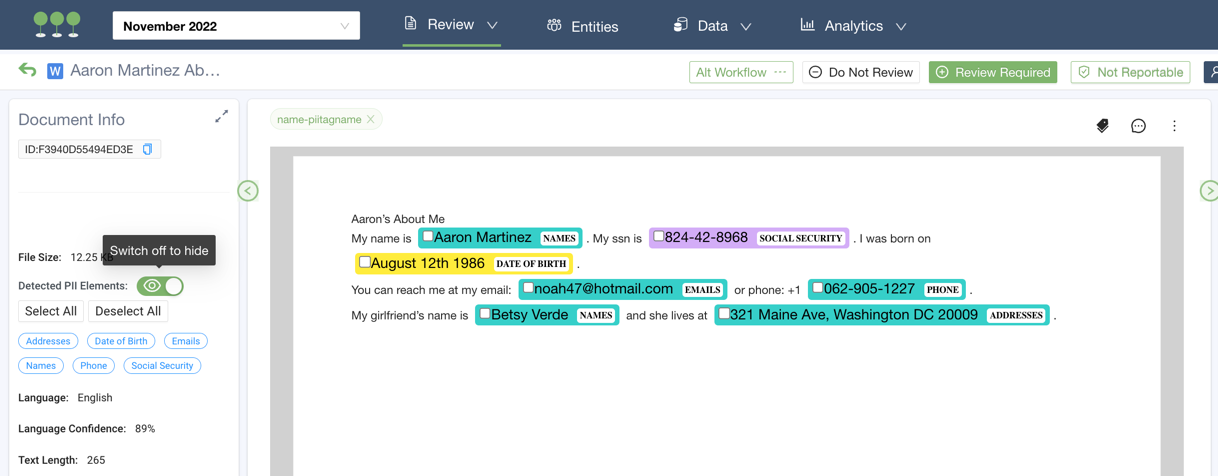
Task: Open the Data dropdown menu
Action: [712, 26]
